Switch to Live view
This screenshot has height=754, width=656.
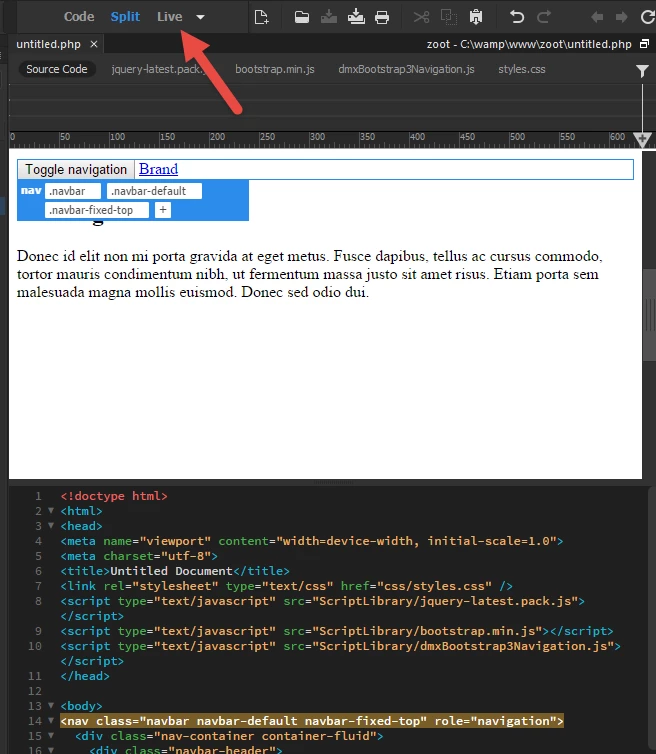(x=169, y=17)
